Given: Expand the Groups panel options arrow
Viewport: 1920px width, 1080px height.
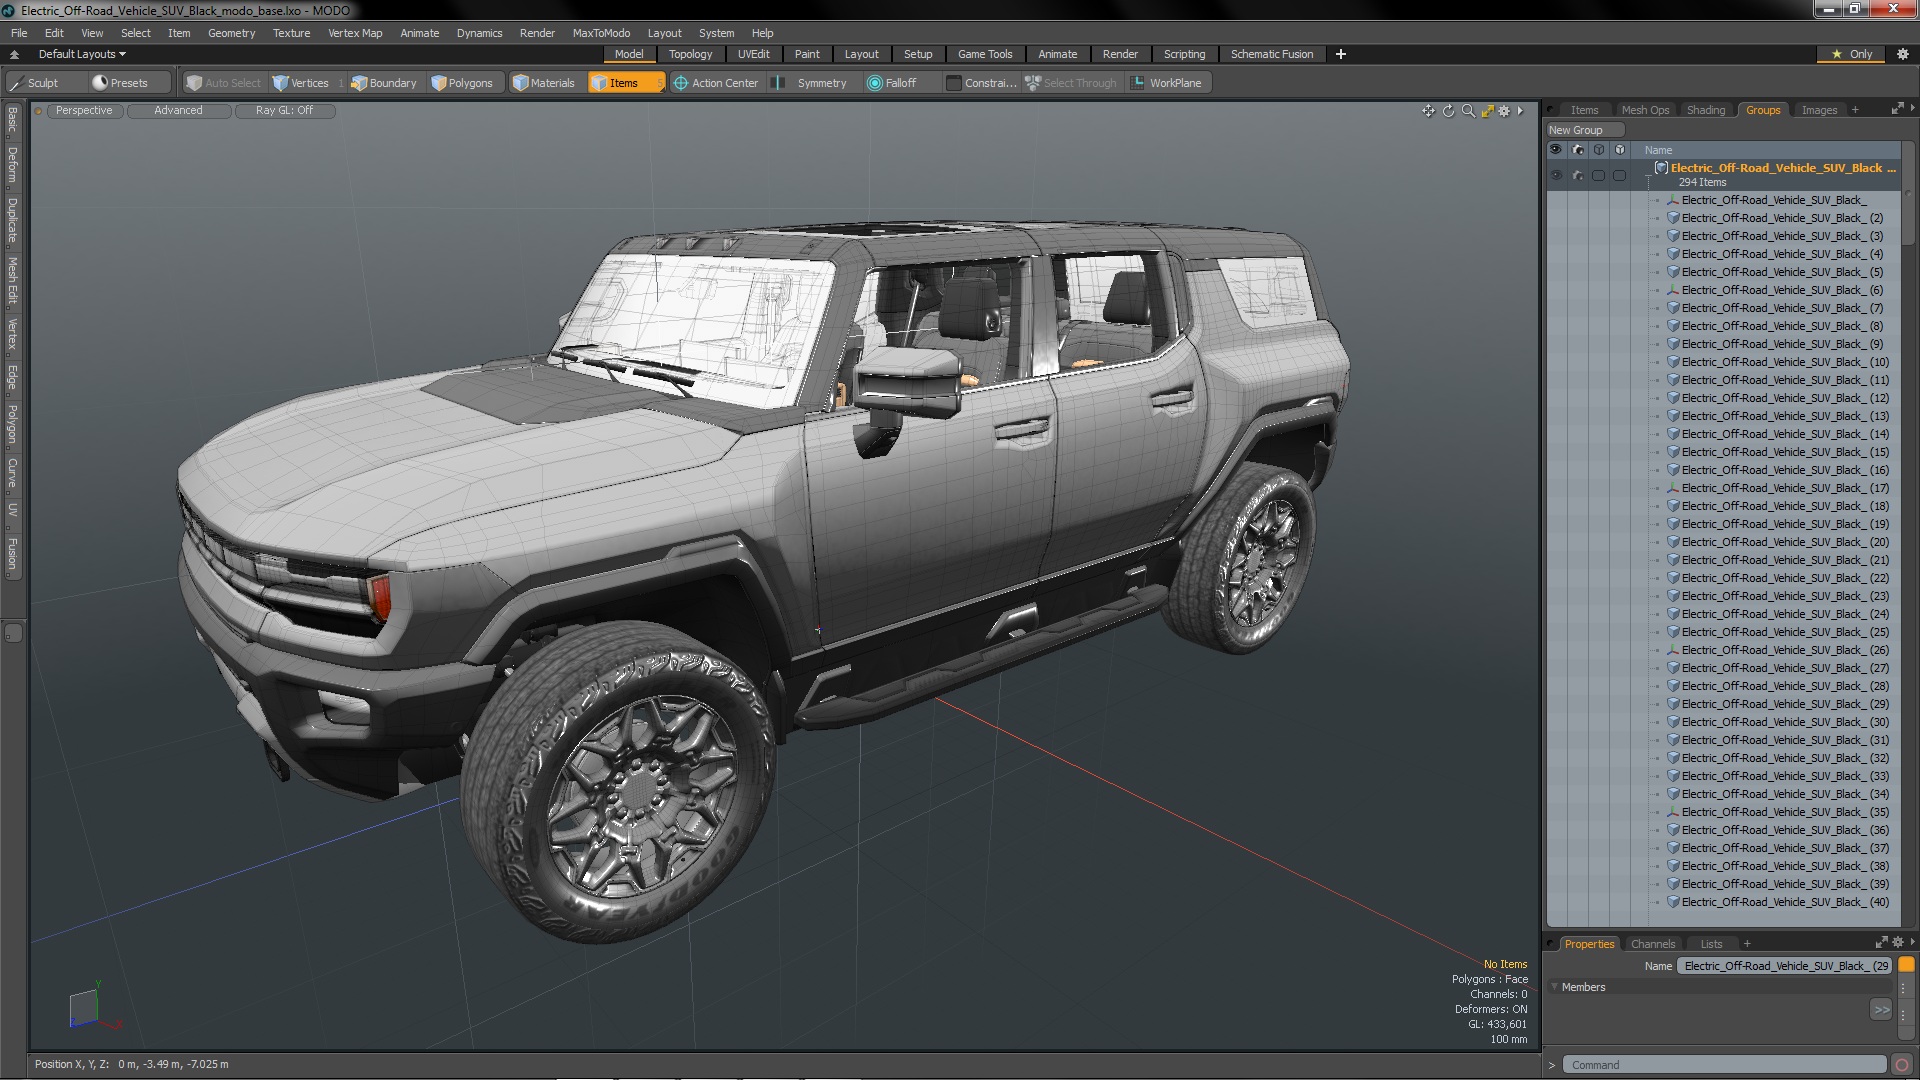Looking at the screenshot, I should tap(1912, 108).
